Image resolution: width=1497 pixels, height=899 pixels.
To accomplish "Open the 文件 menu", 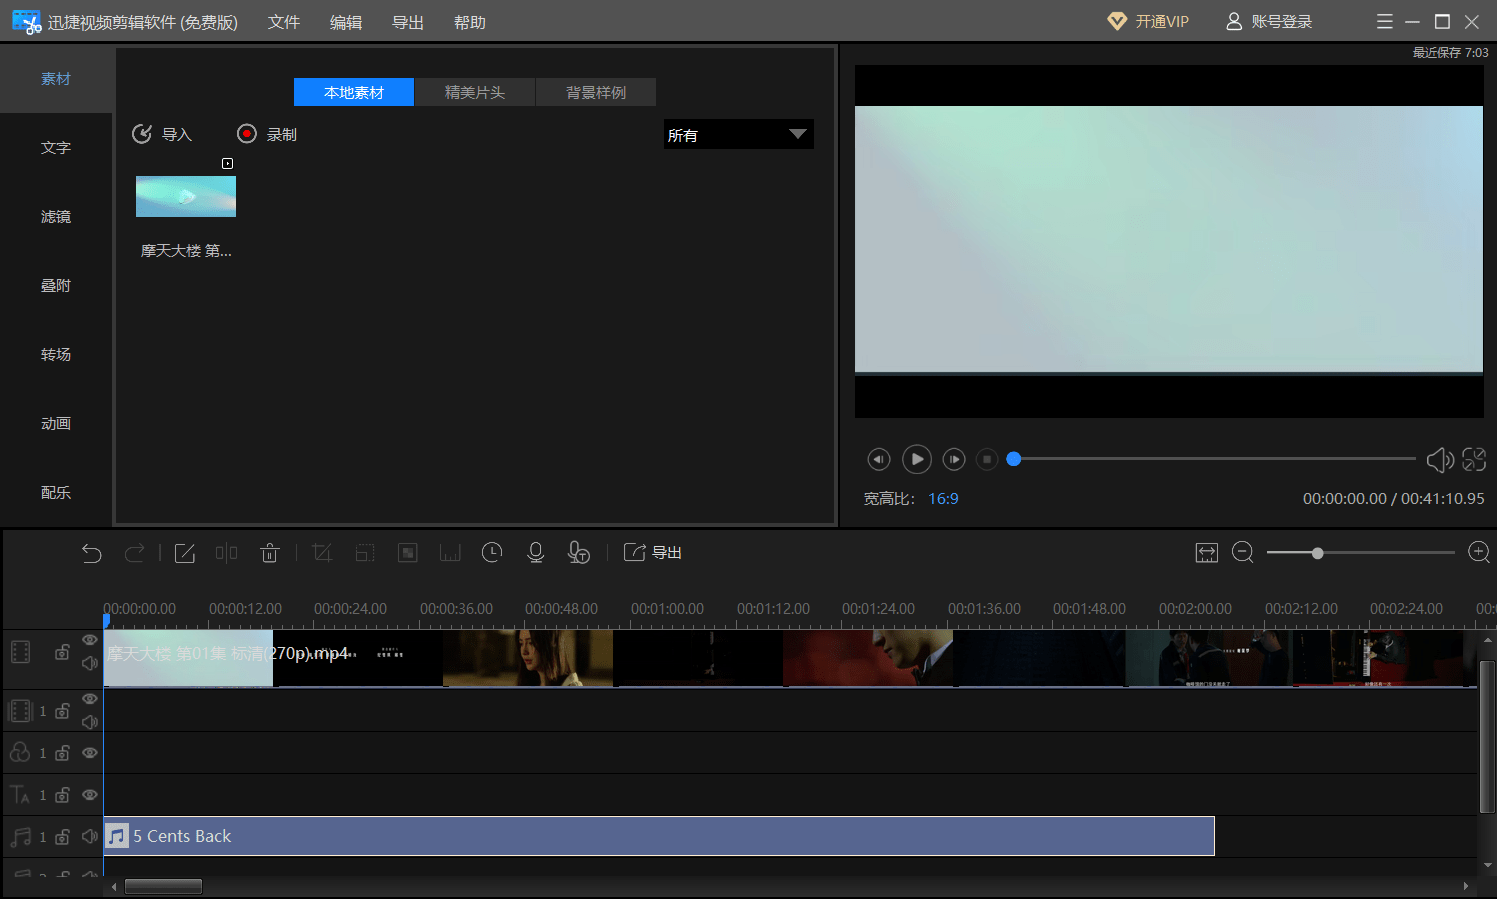I will [284, 22].
